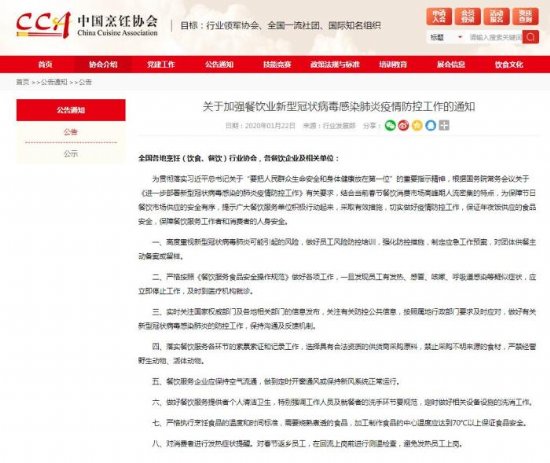Click the yellow star QZone share icon
This screenshot has width=550, height=463.
pos(417,125)
